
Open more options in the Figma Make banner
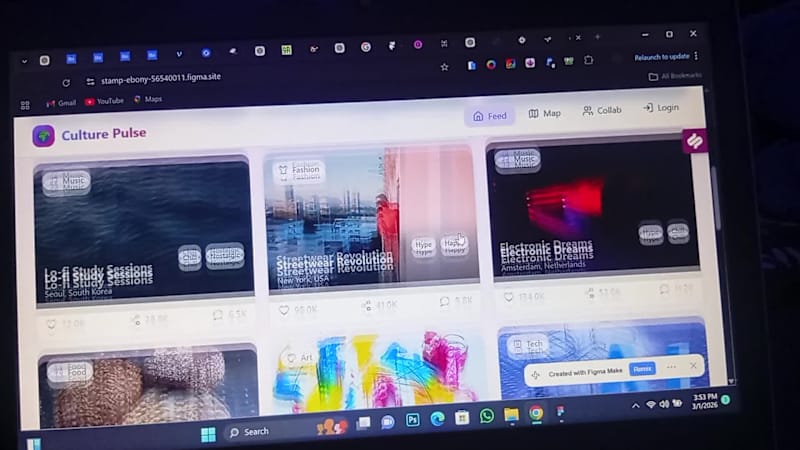click(x=671, y=367)
